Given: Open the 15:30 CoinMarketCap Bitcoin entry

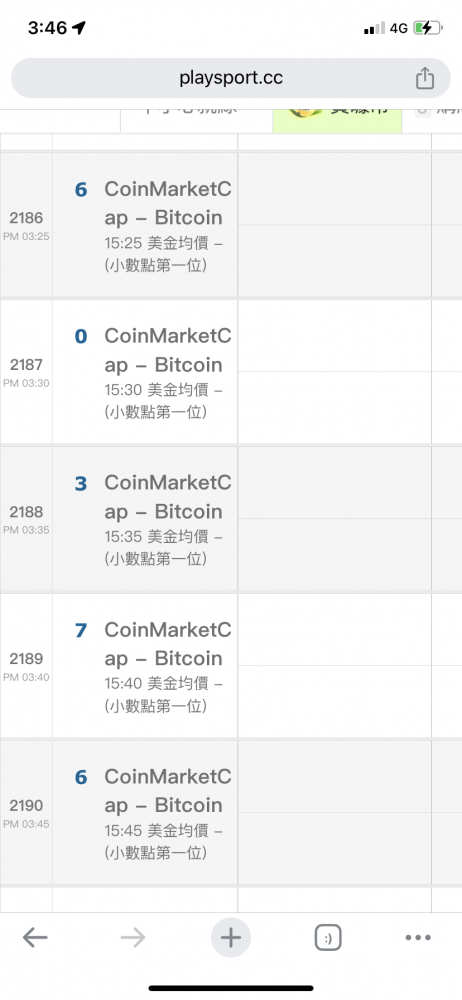Looking at the screenshot, I should point(168,372).
